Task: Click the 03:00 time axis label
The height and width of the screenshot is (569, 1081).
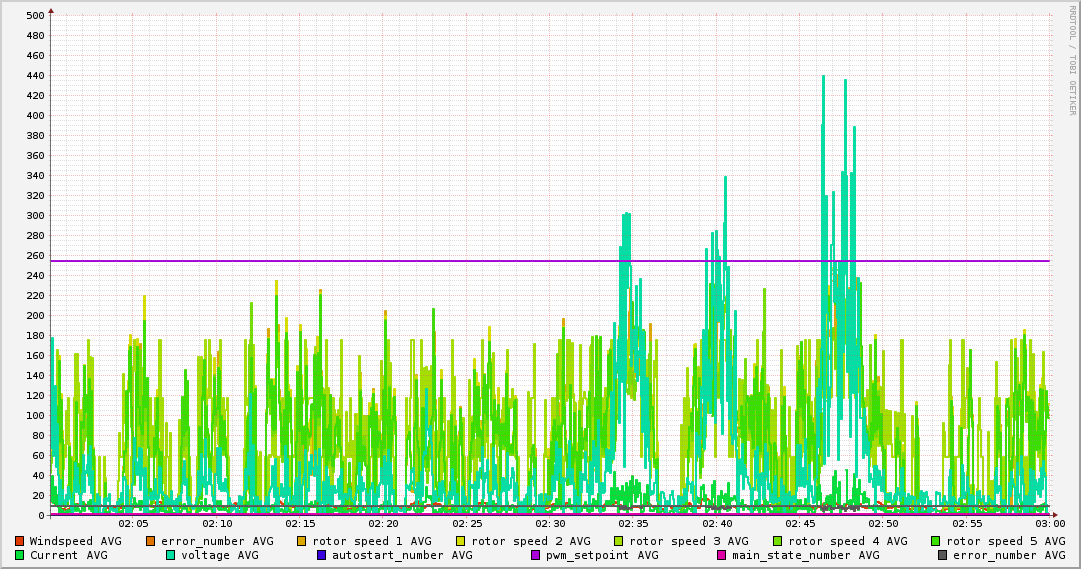Action: pyautogui.click(x=1050, y=523)
